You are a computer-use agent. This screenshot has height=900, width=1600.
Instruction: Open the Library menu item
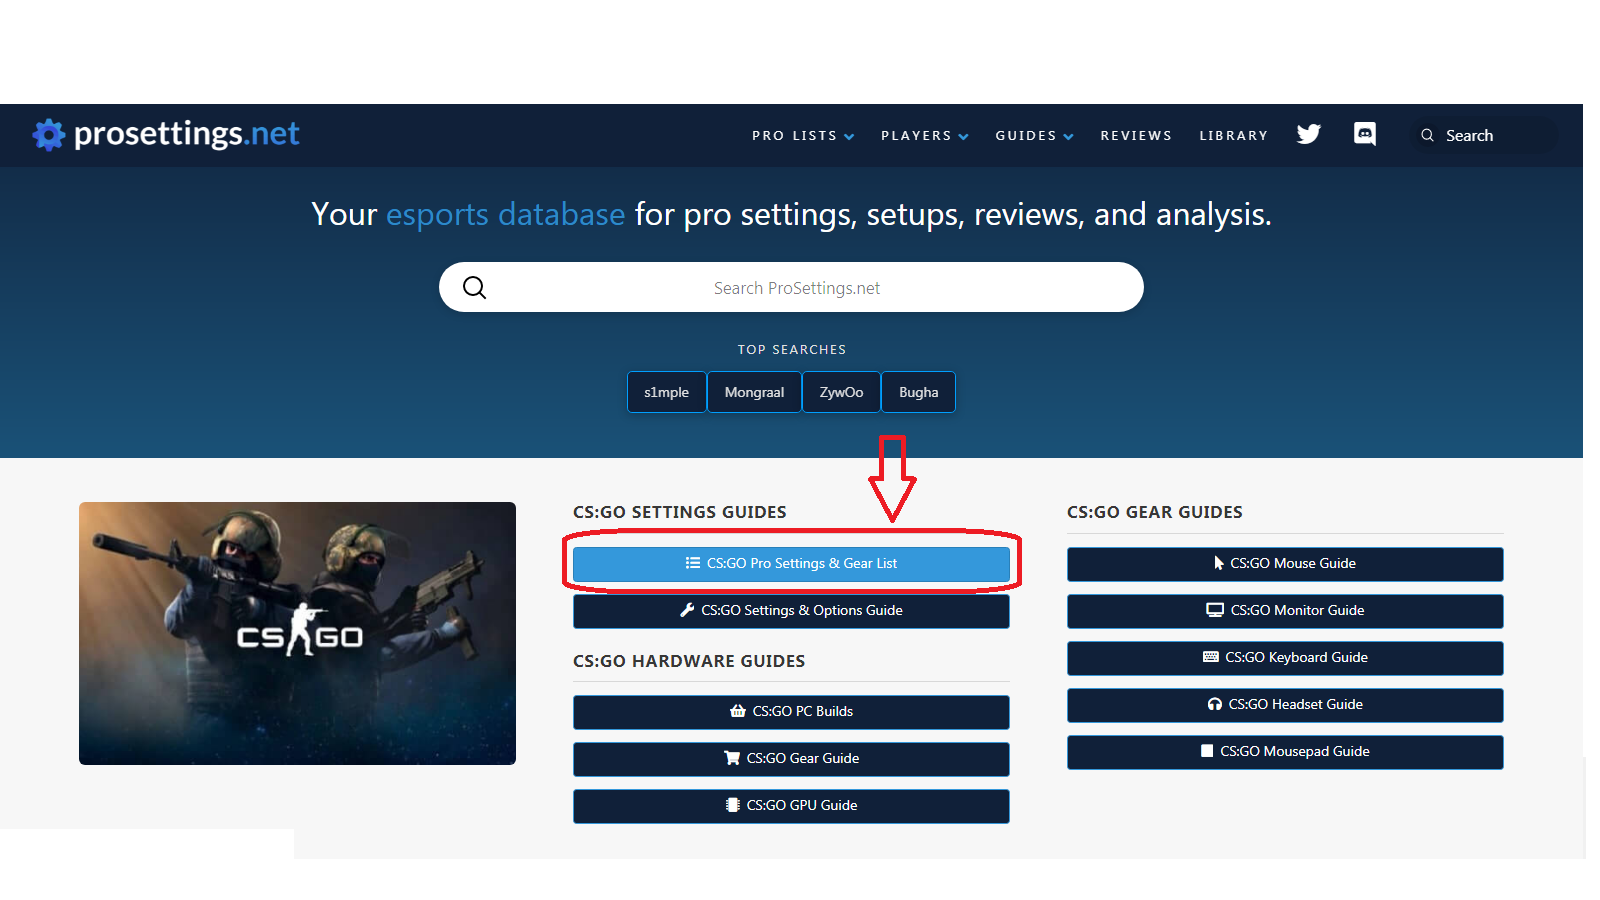point(1234,135)
